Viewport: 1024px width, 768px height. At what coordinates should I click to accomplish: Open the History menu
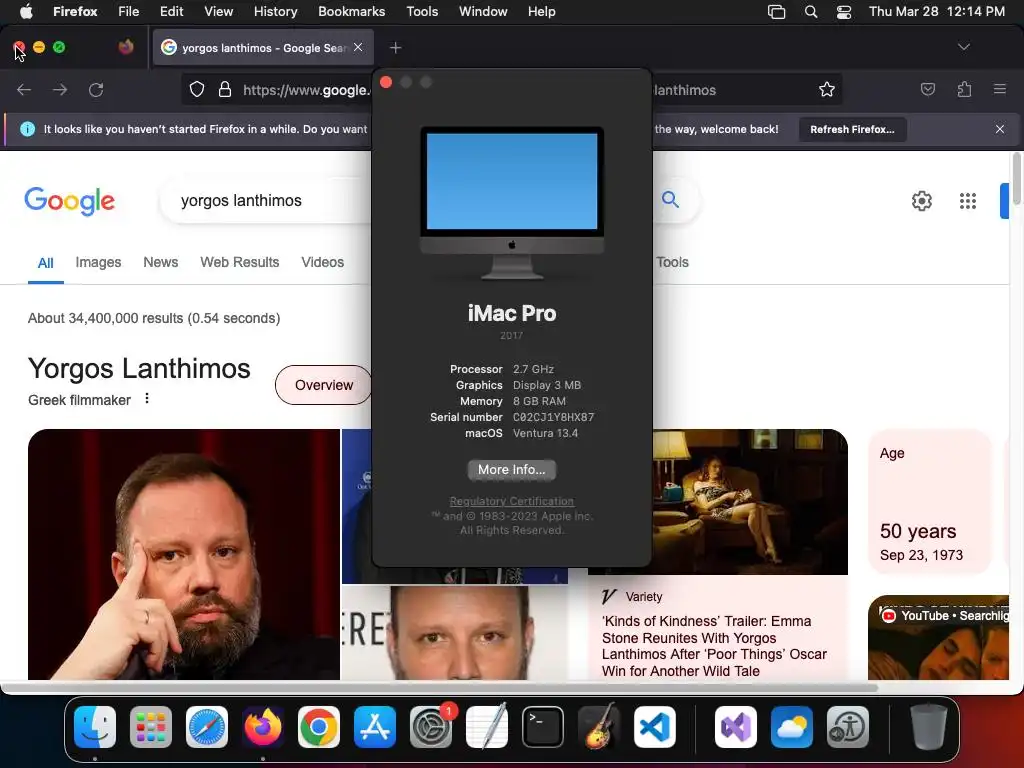coord(275,11)
